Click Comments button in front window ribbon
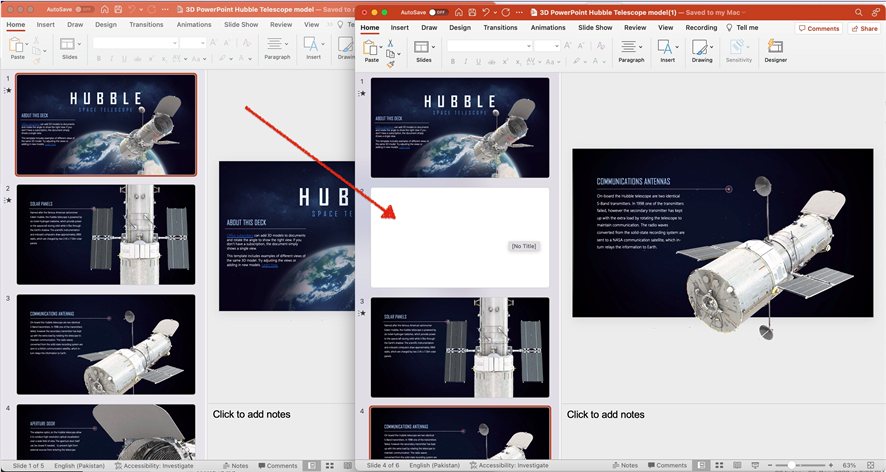This screenshot has width=886, height=472. point(819,28)
